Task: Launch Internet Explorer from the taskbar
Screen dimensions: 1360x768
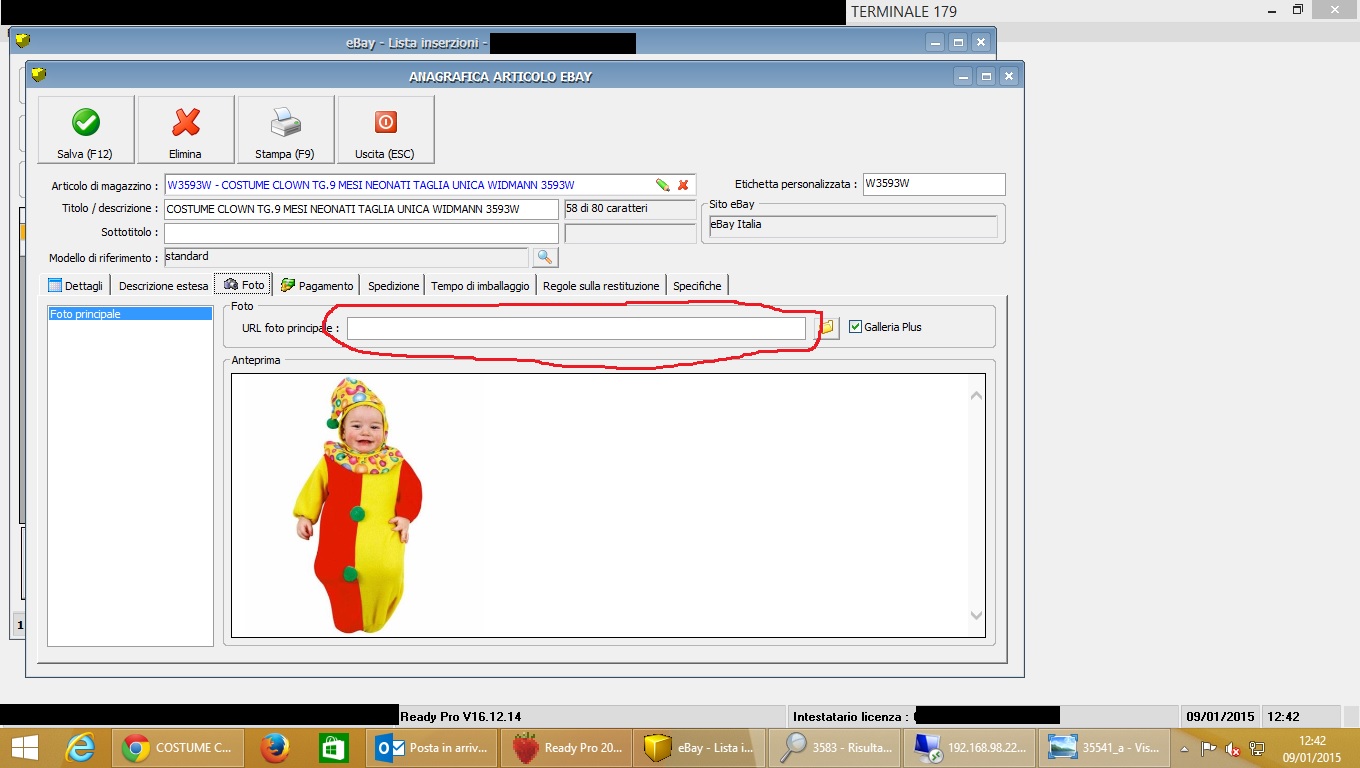Action: click(x=80, y=748)
